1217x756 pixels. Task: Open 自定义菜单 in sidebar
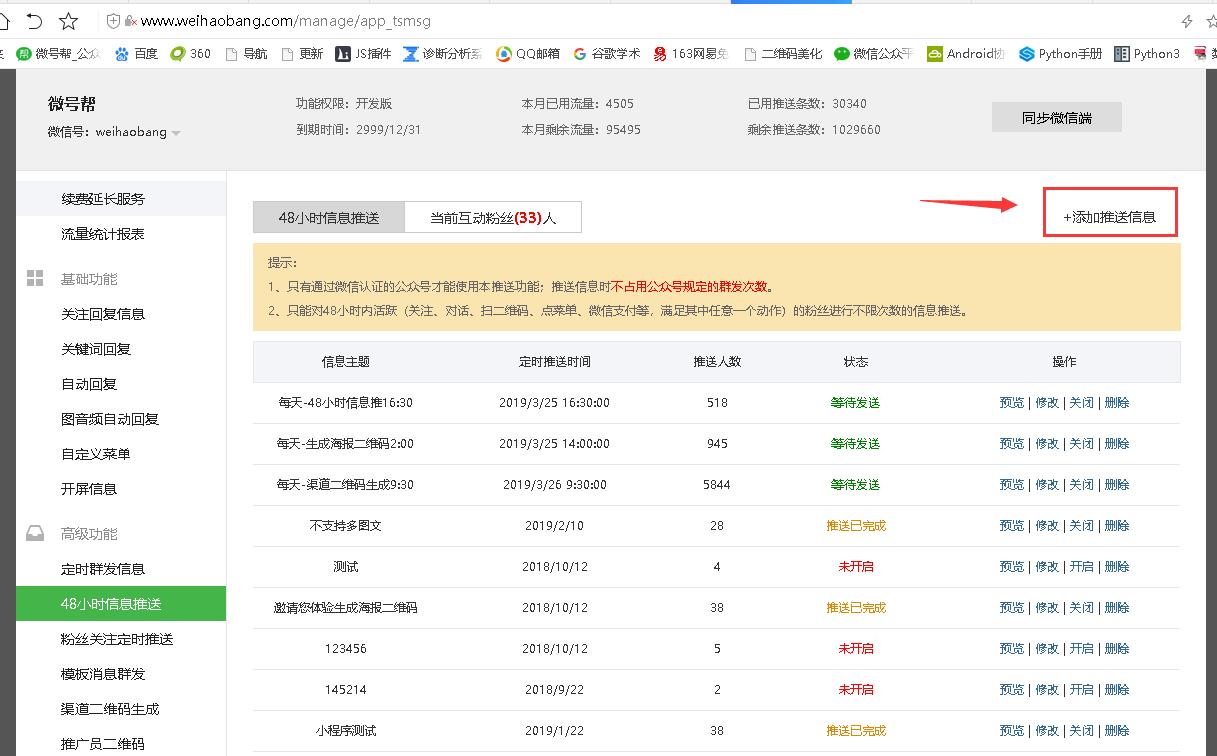[96, 454]
